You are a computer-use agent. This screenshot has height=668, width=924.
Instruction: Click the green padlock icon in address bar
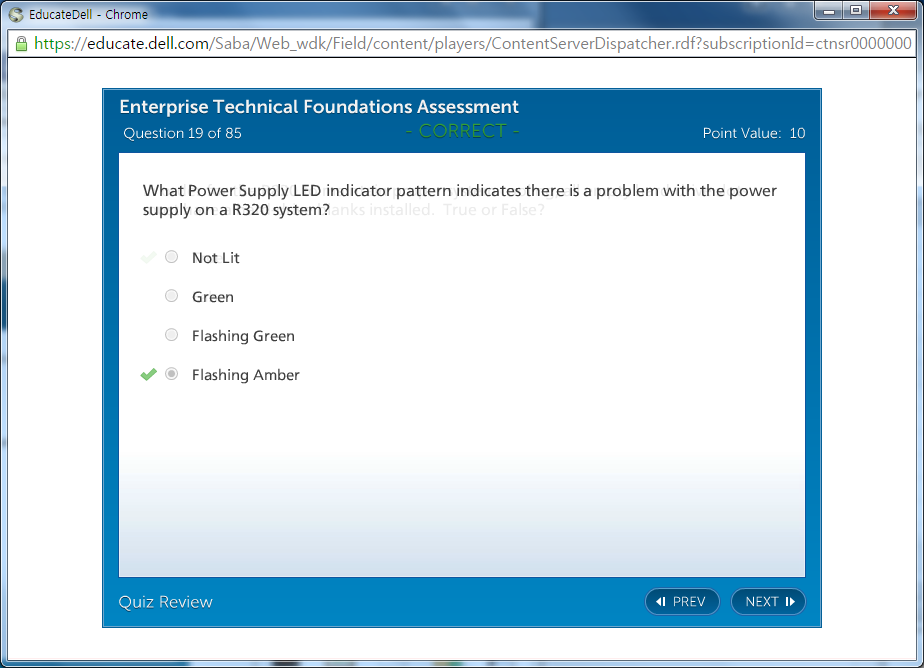(x=19, y=44)
